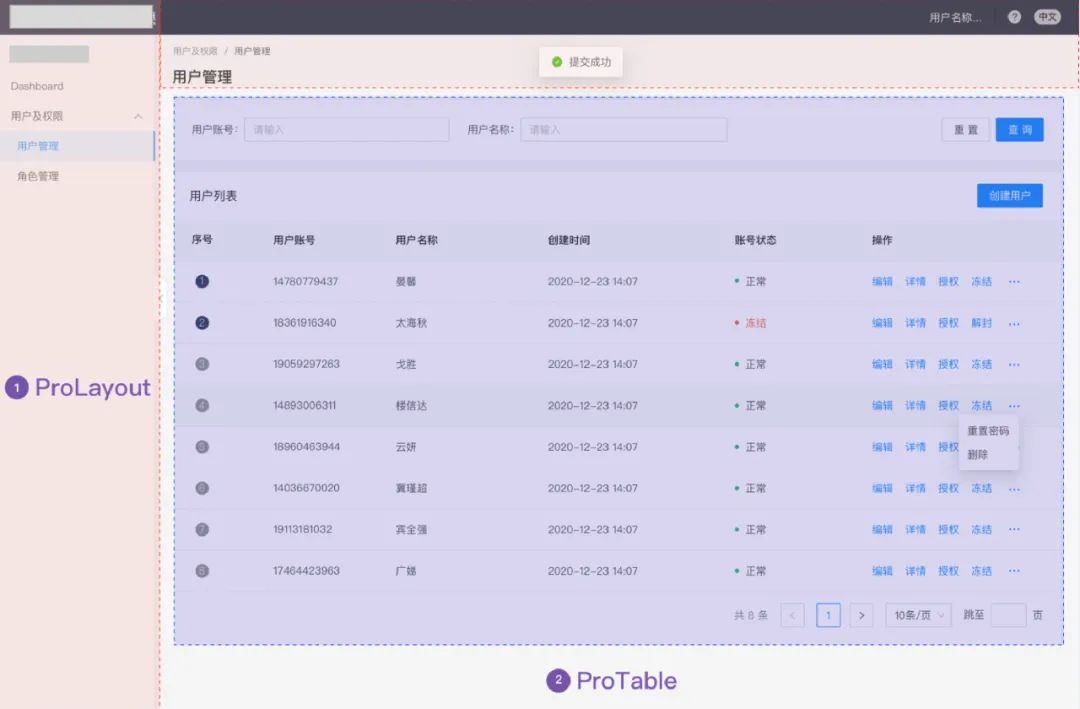The image size is (1080, 709).
Task: Click the 用户账号 input field
Action: click(346, 129)
